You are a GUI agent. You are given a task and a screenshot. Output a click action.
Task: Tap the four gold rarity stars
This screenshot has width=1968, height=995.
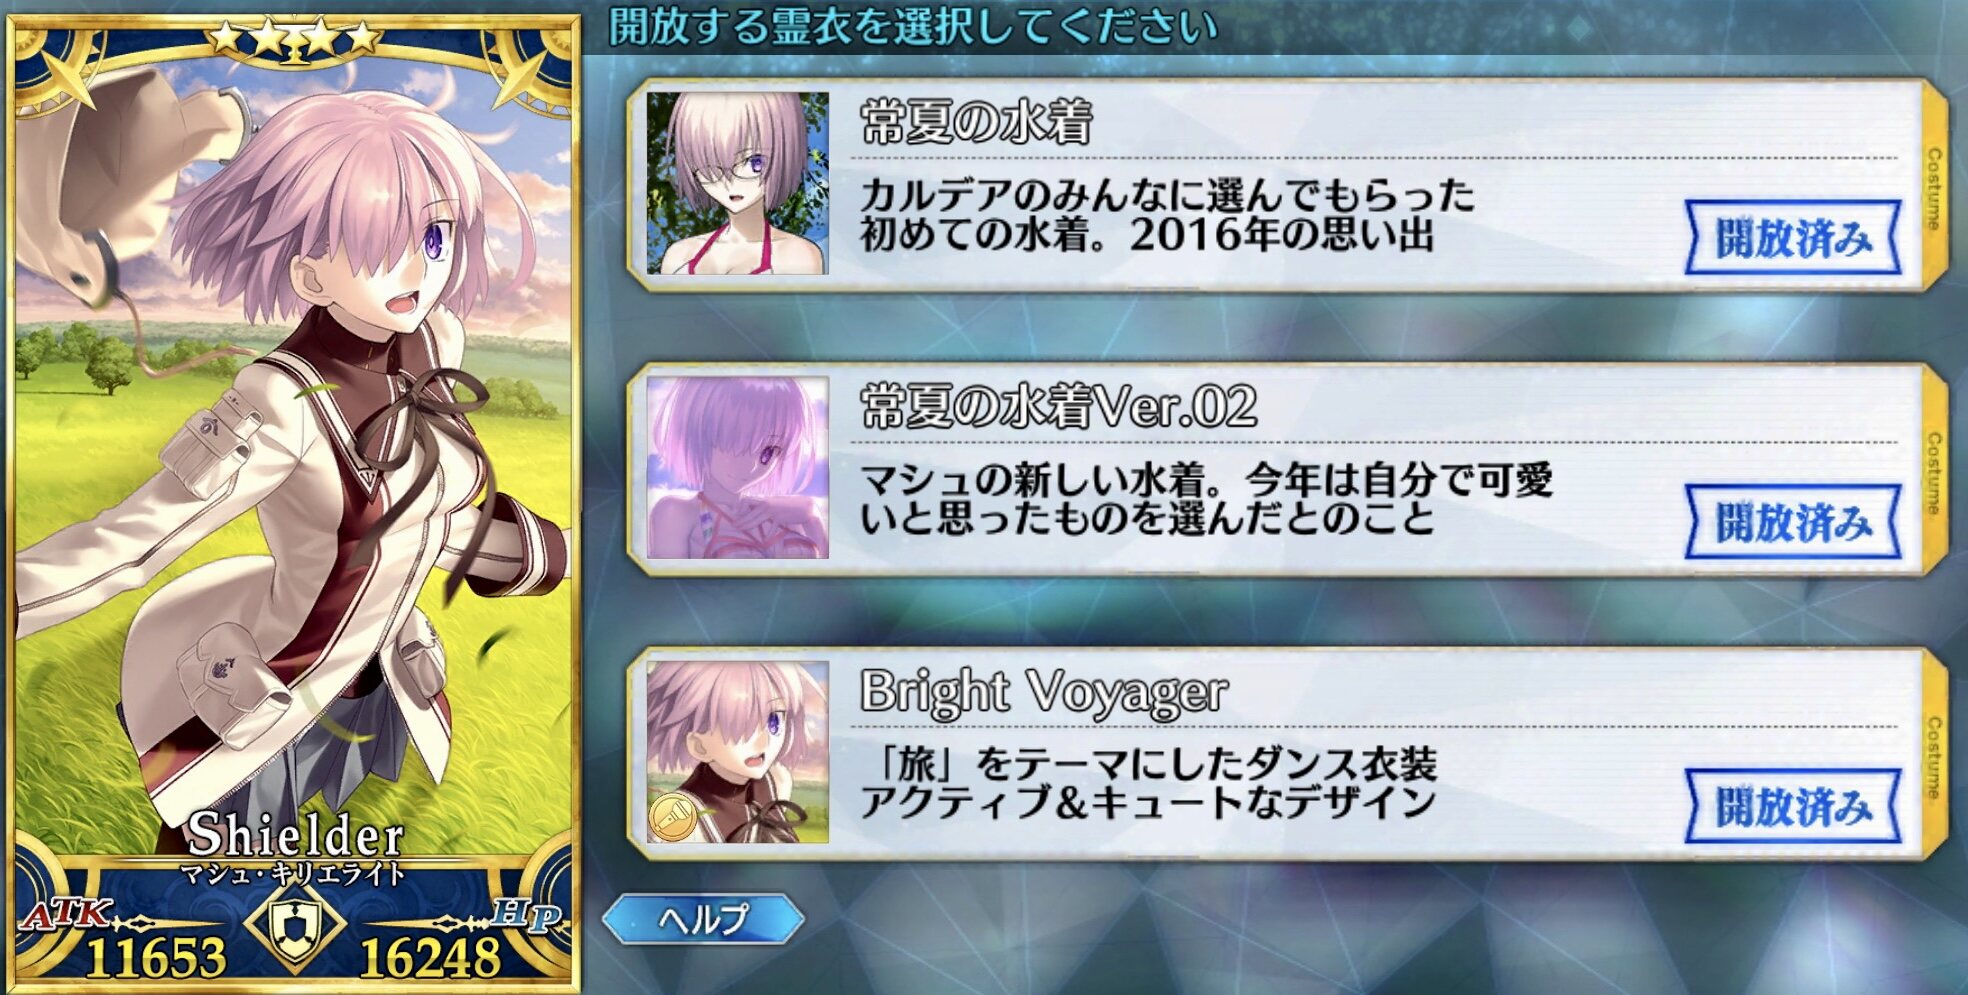pyautogui.click(x=293, y=38)
